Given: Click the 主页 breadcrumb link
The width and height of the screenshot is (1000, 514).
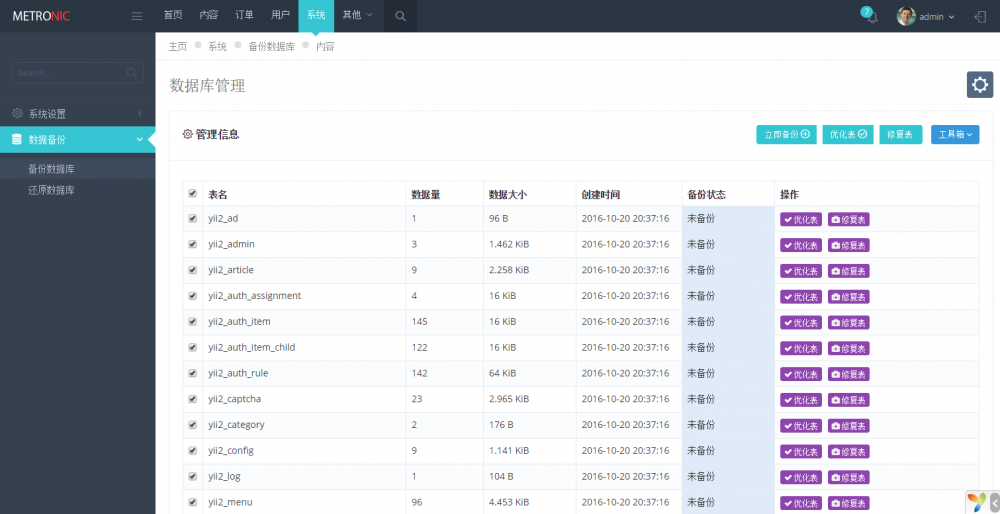Looking at the screenshot, I should pyautogui.click(x=178, y=47).
